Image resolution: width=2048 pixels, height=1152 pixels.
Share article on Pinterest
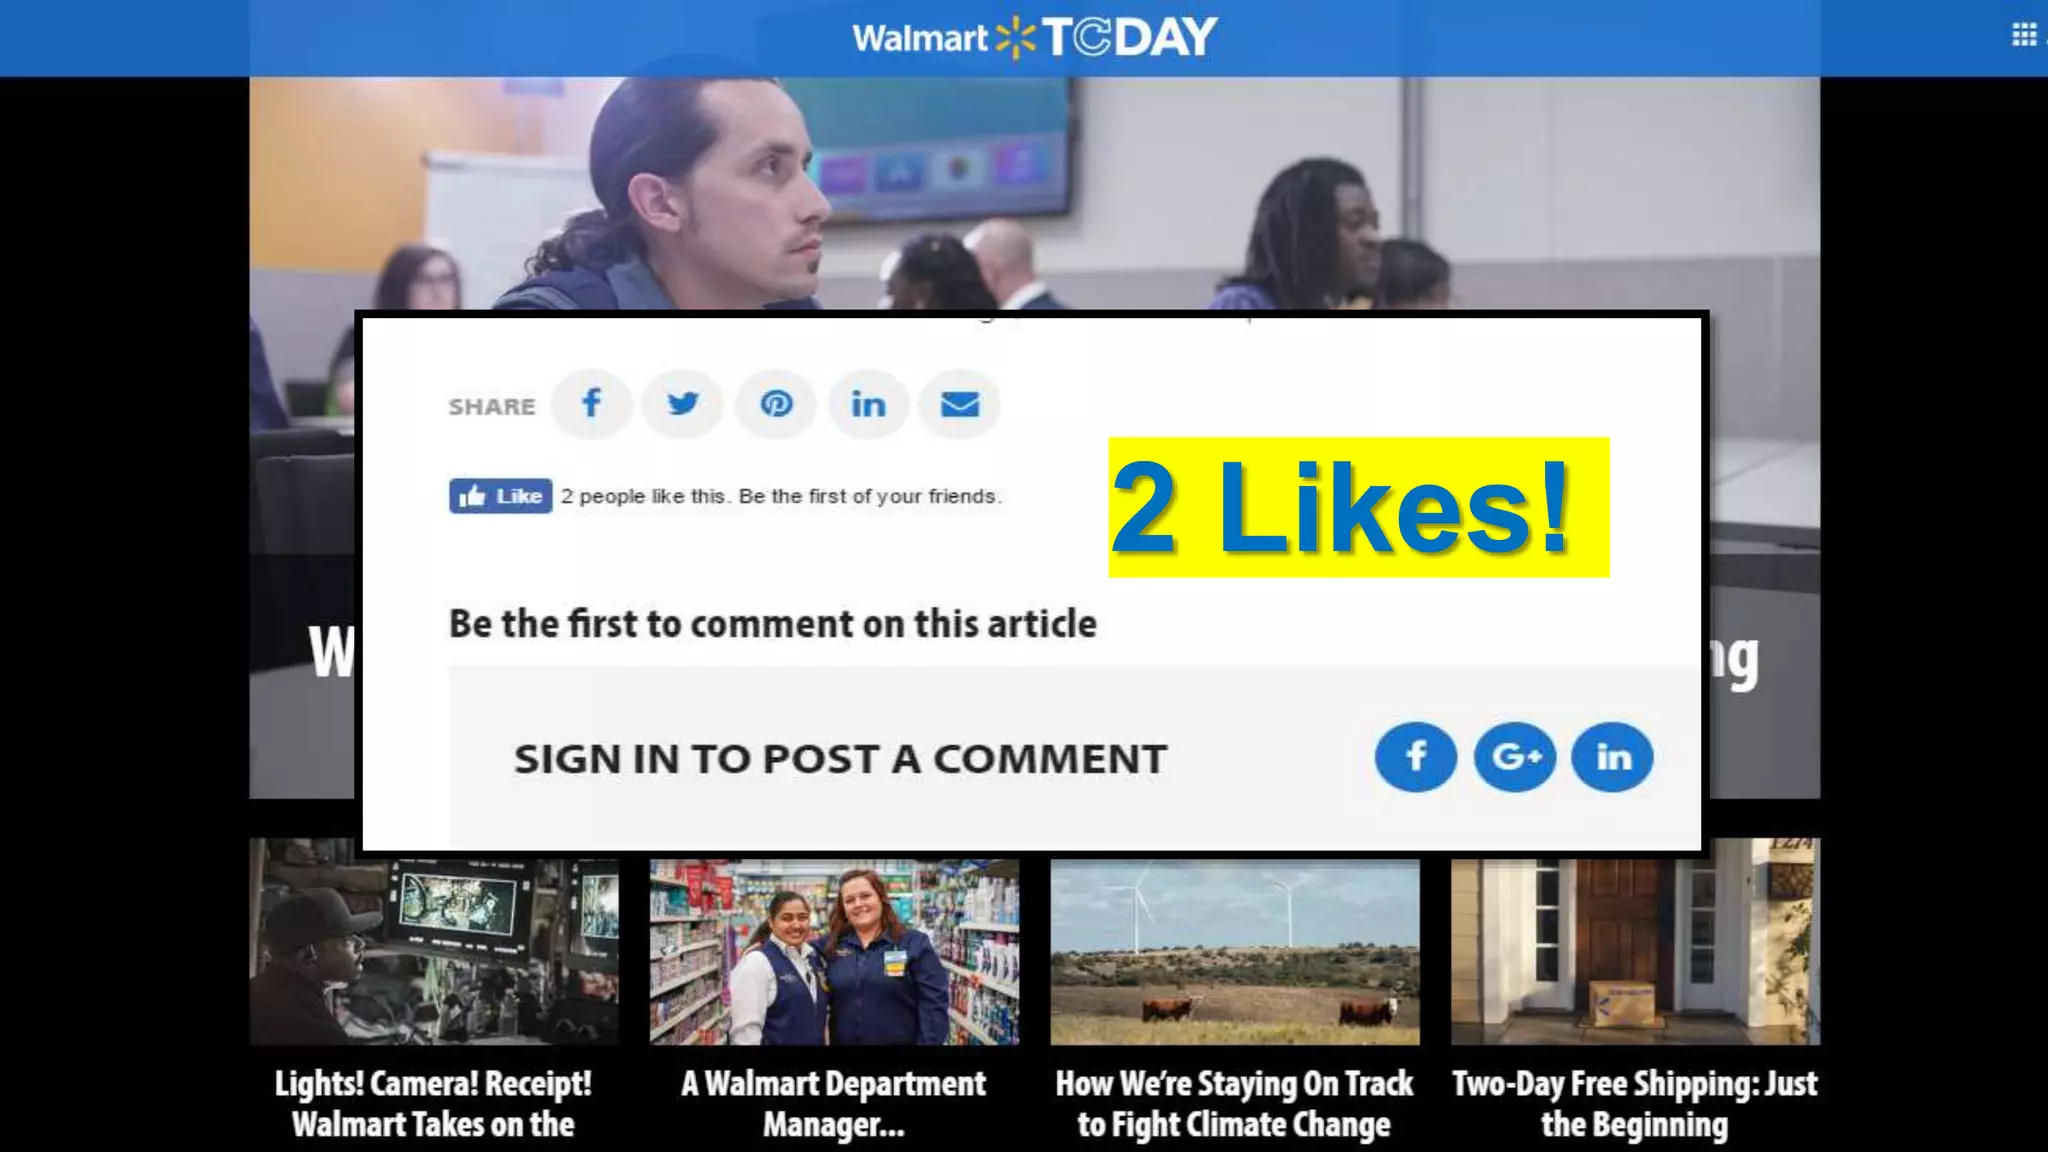pyautogui.click(x=776, y=404)
